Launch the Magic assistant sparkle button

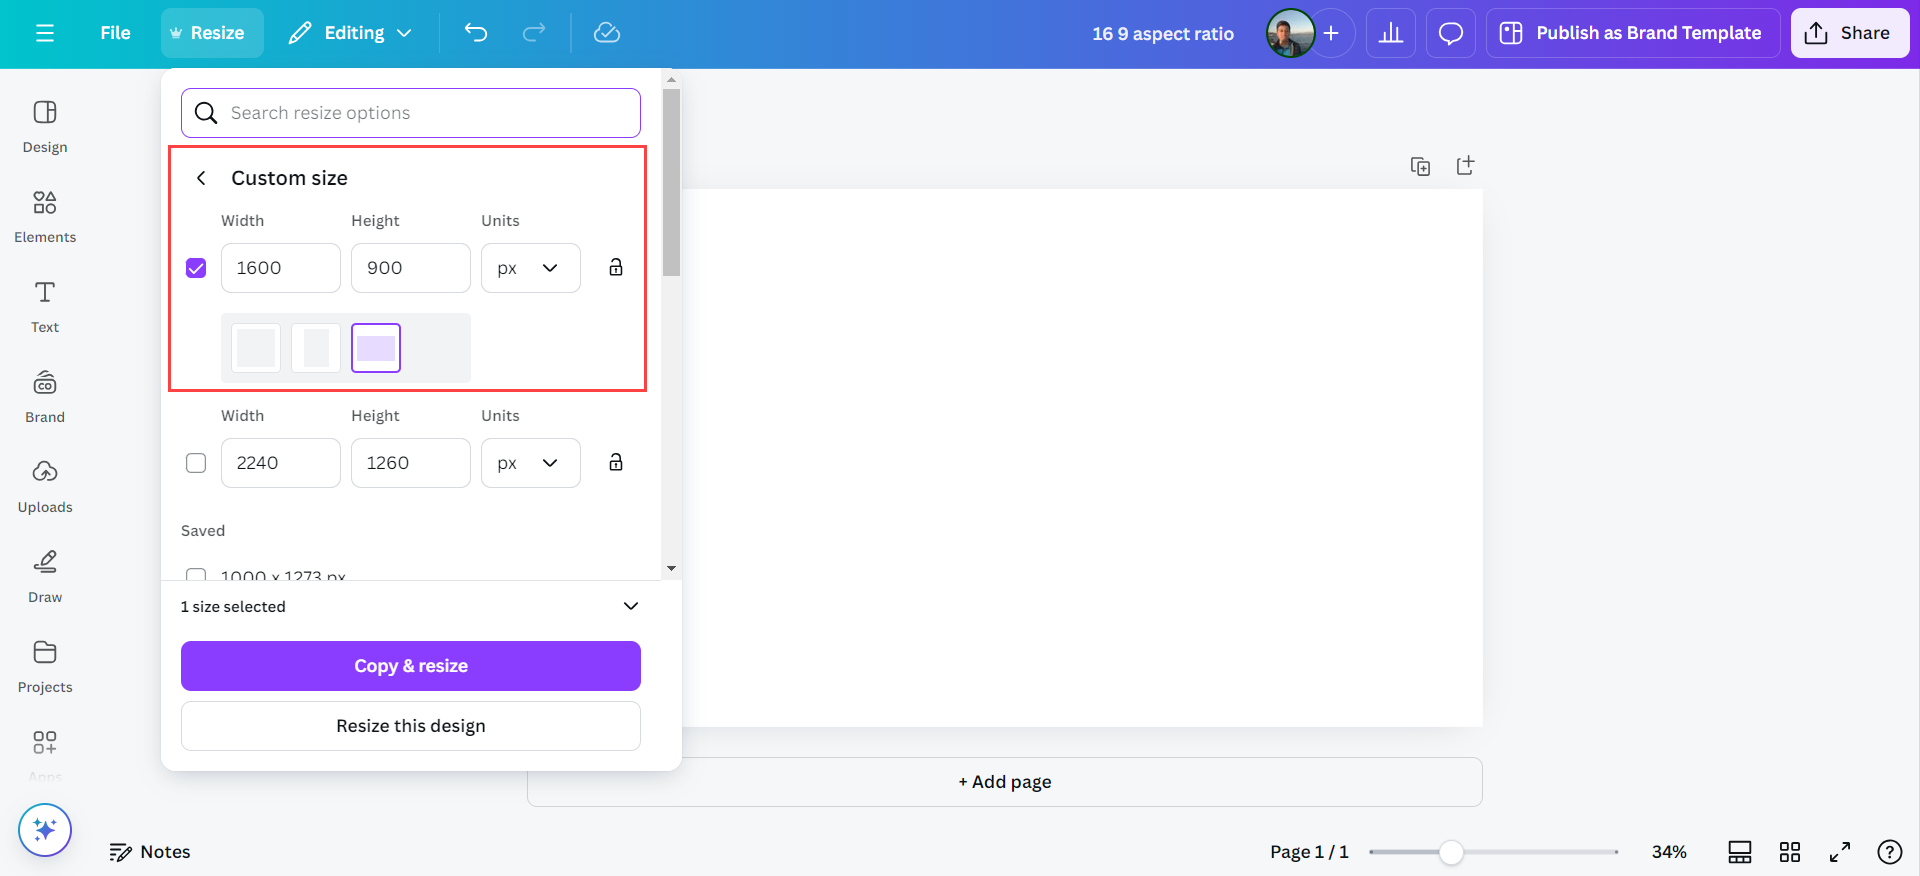pyautogui.click(x=45, y=830)
